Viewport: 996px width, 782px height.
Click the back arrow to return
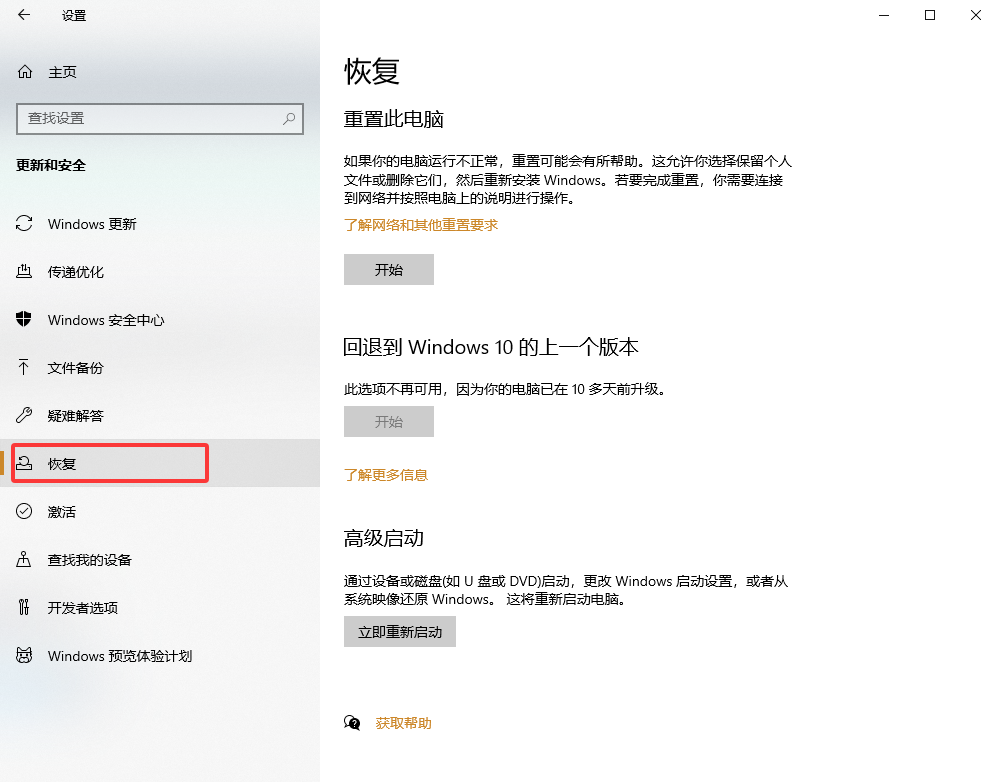[x=24, y=15]
